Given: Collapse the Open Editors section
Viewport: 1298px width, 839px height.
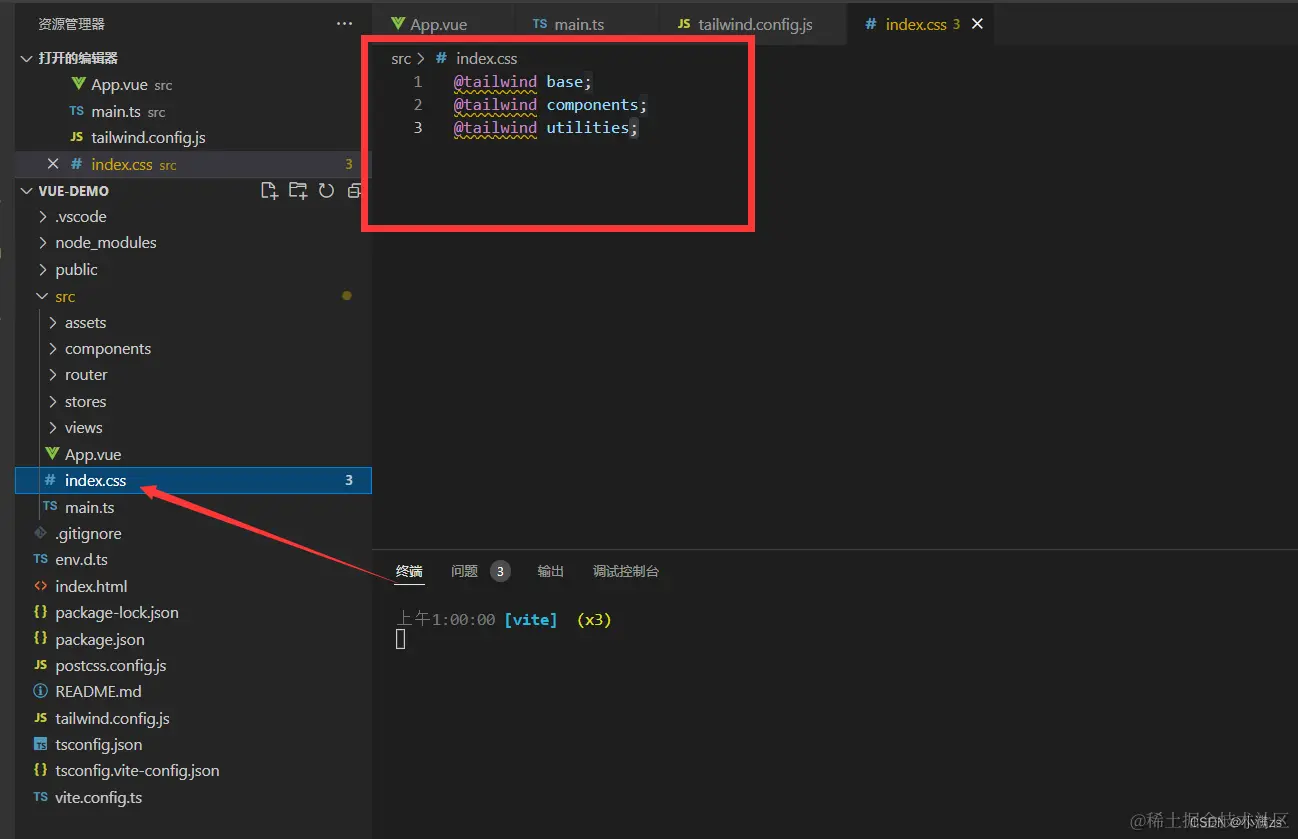Looking at the screenshot, I should tap(26, 58).
